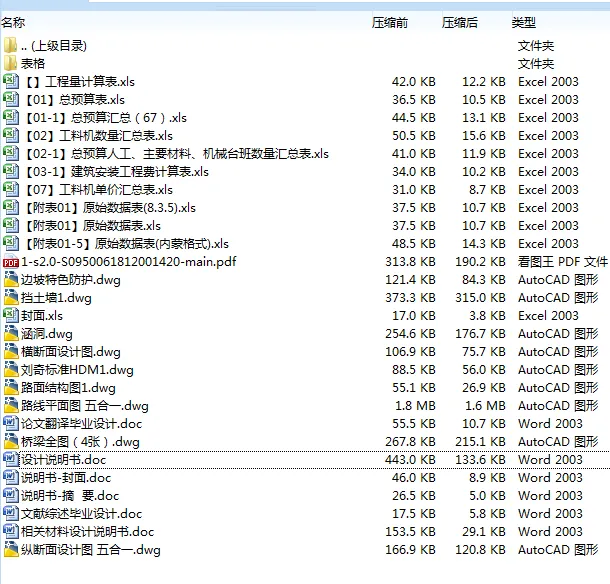Select the file name 纵断面设计图 五合一.dwg
This screenshot has width=610, height=584.
point(90,550)
